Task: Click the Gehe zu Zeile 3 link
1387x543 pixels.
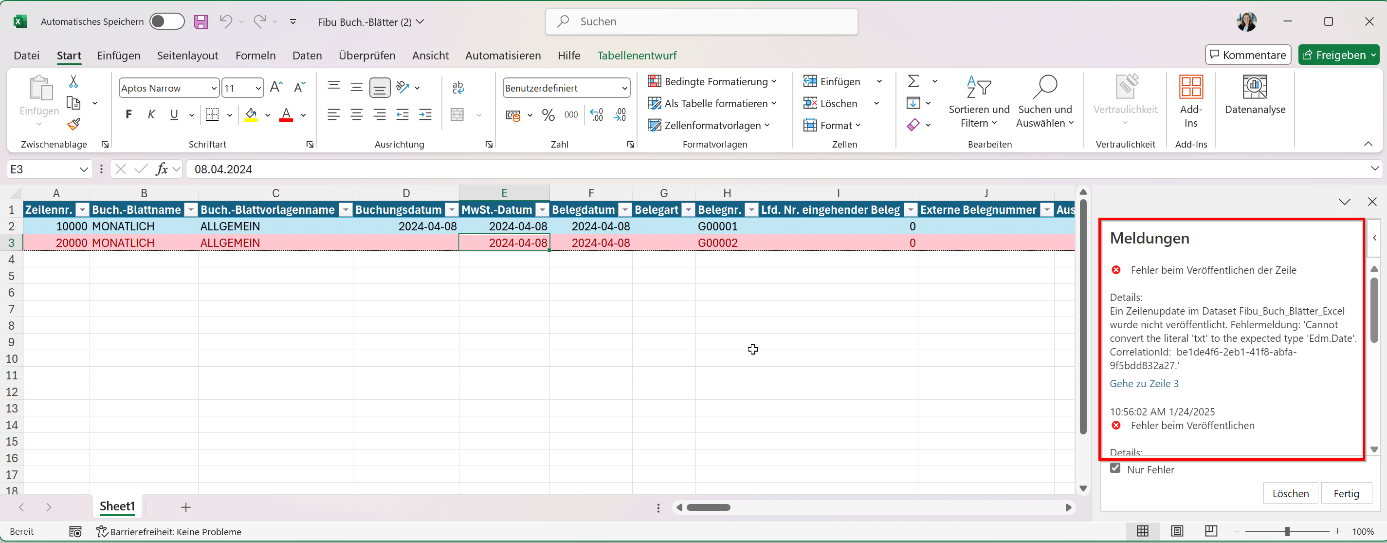Action: click(1144, 384)
